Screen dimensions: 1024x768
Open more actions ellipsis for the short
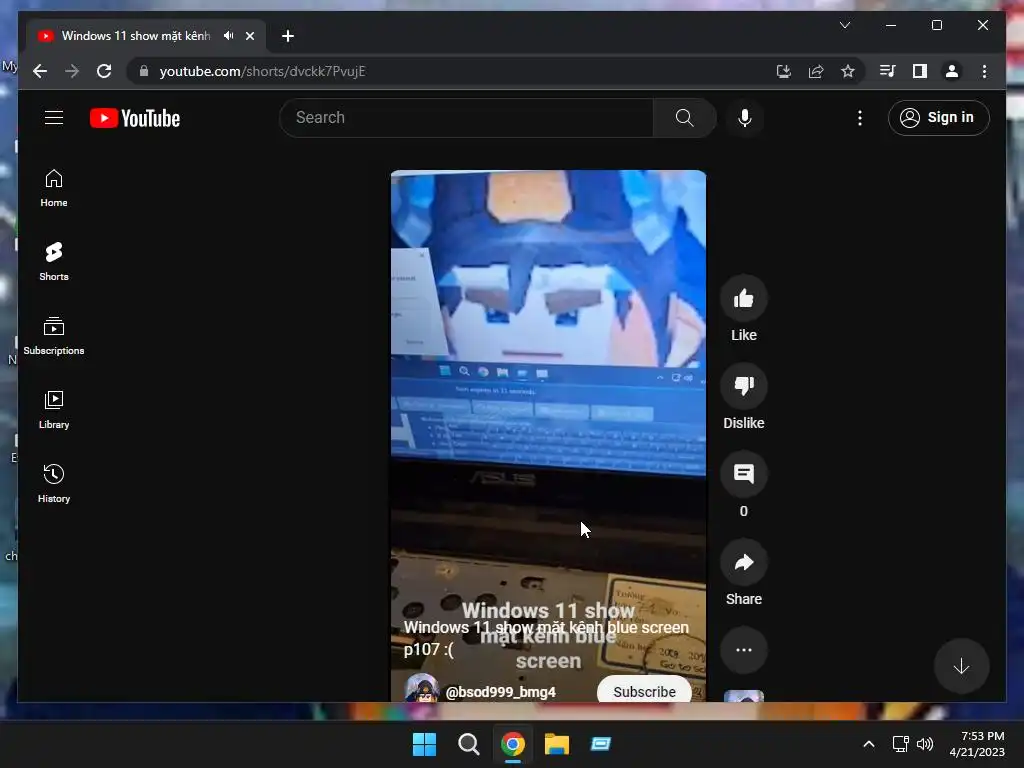[x=743, y=650]
